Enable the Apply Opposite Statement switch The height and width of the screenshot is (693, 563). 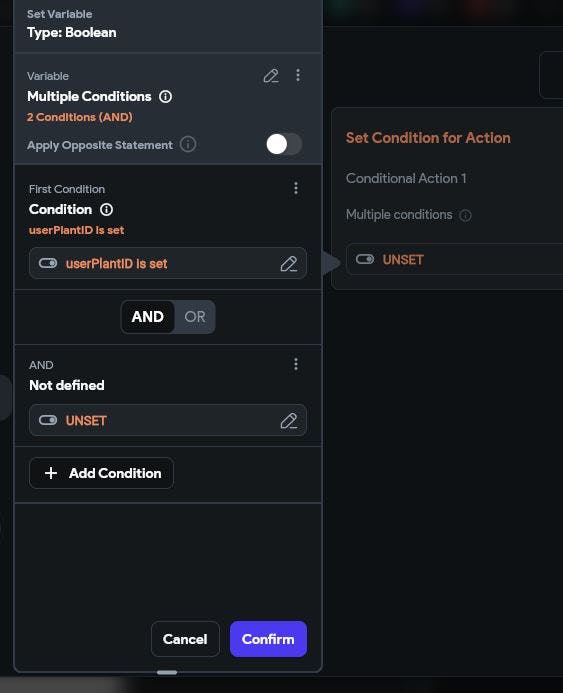284,145
